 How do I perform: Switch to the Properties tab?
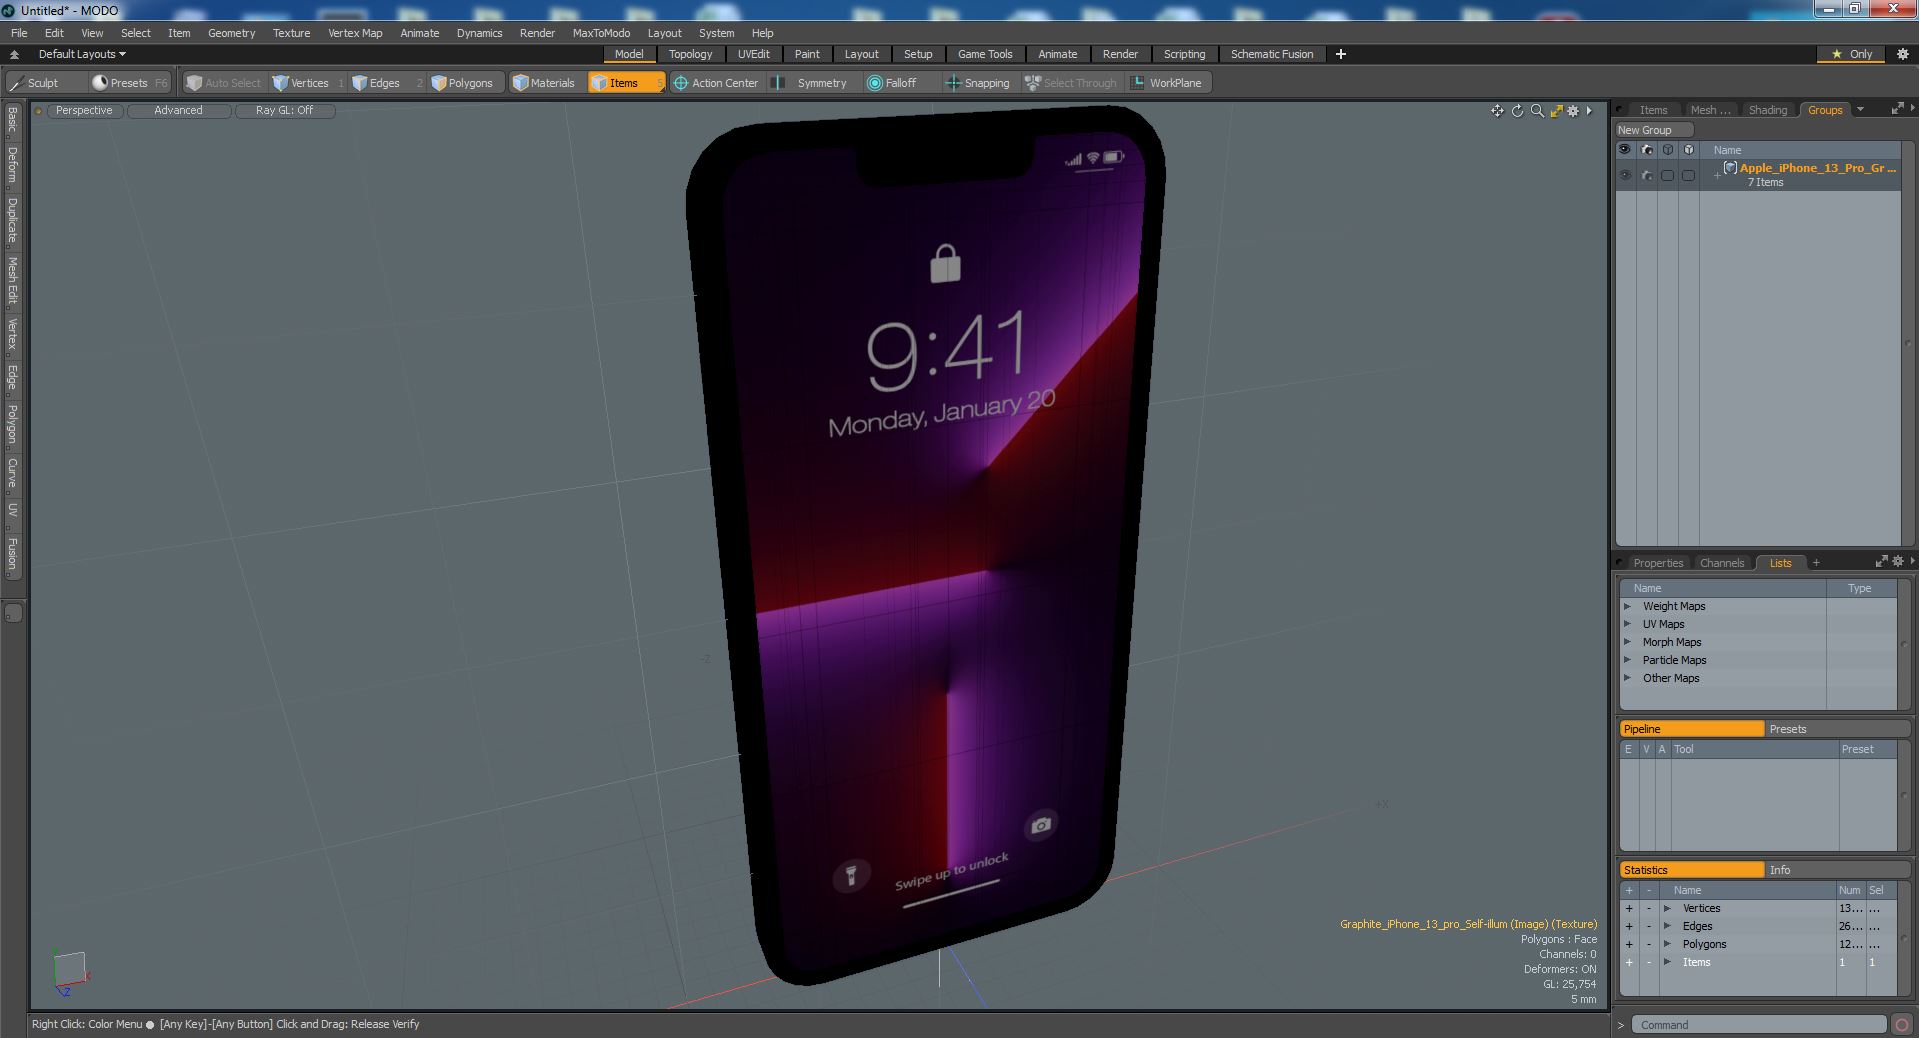tap(1657, 563)
